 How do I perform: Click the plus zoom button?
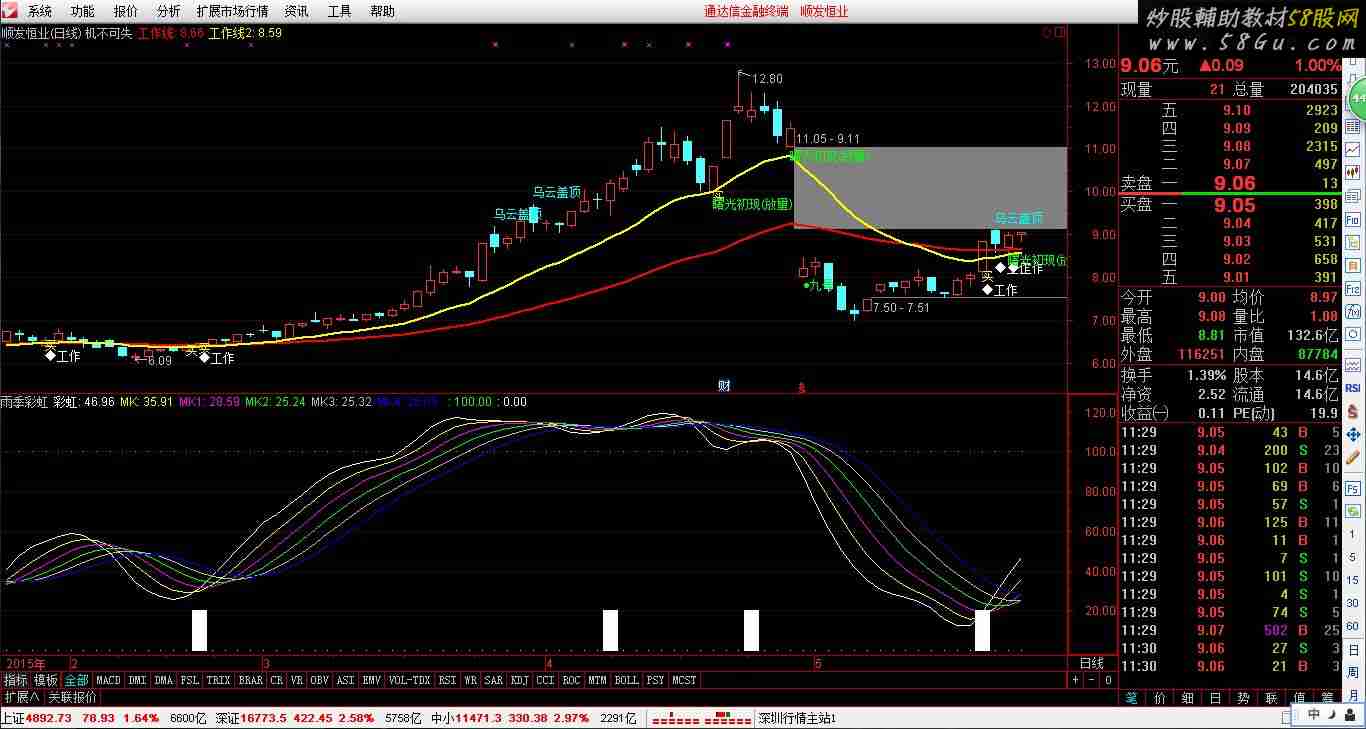(x=1076, y=680)
